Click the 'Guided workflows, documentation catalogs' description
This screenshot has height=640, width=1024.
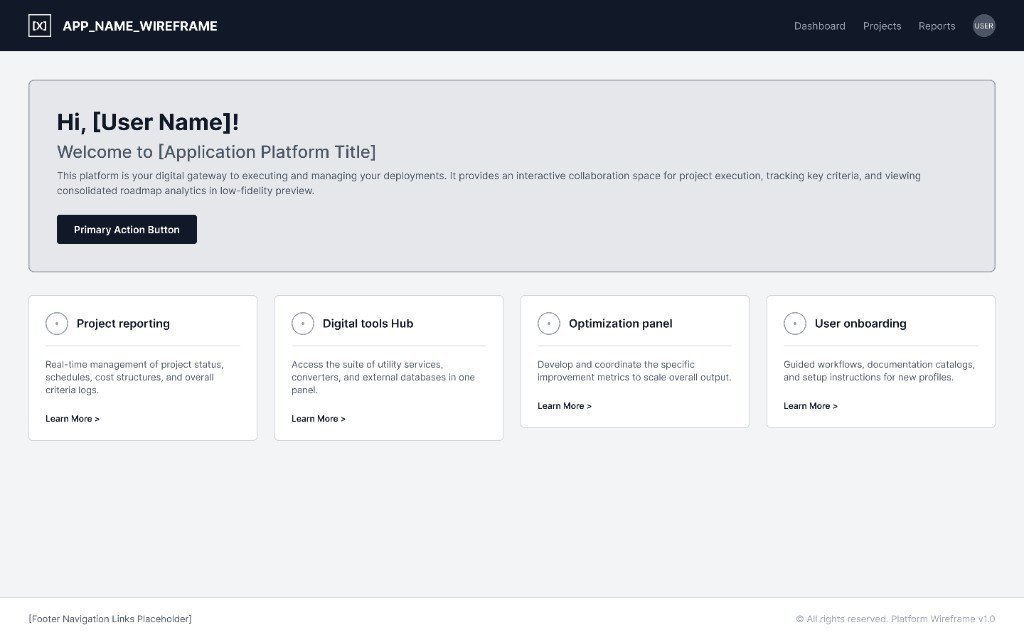coord(879,370)
